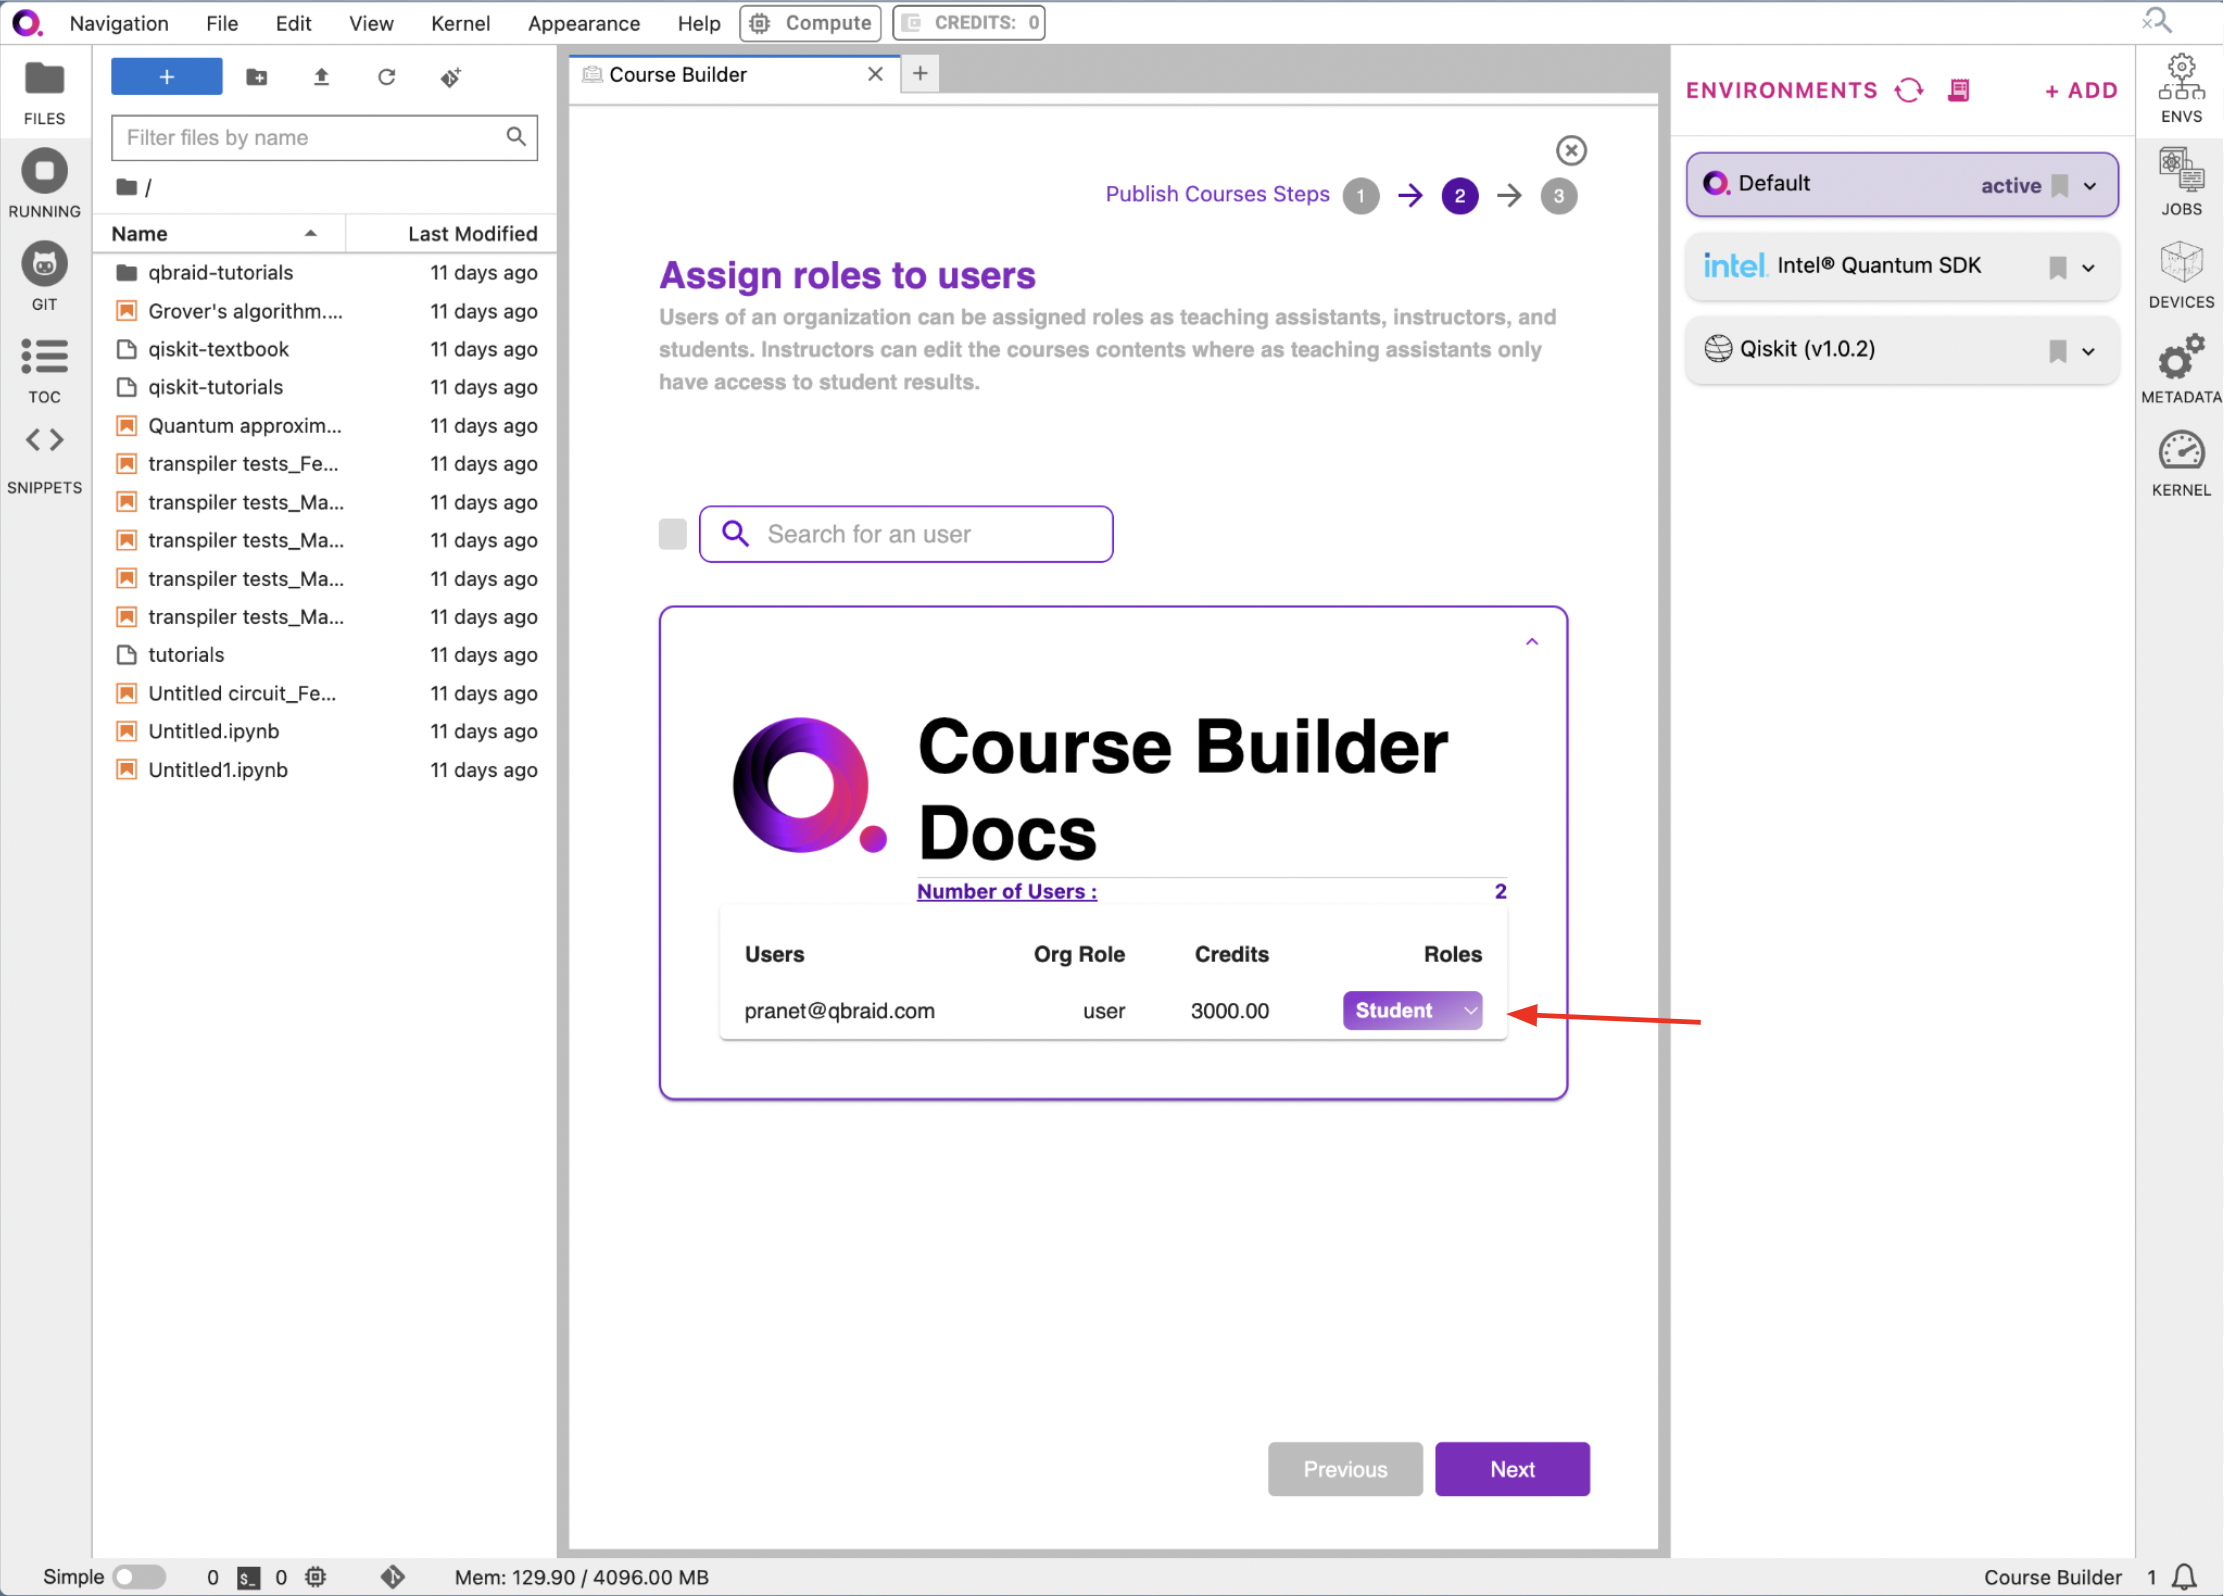The width and height of the screenshot is (2224, 1596).
Task: Toggle the Simple mode switch
Action: [139, 1577]
